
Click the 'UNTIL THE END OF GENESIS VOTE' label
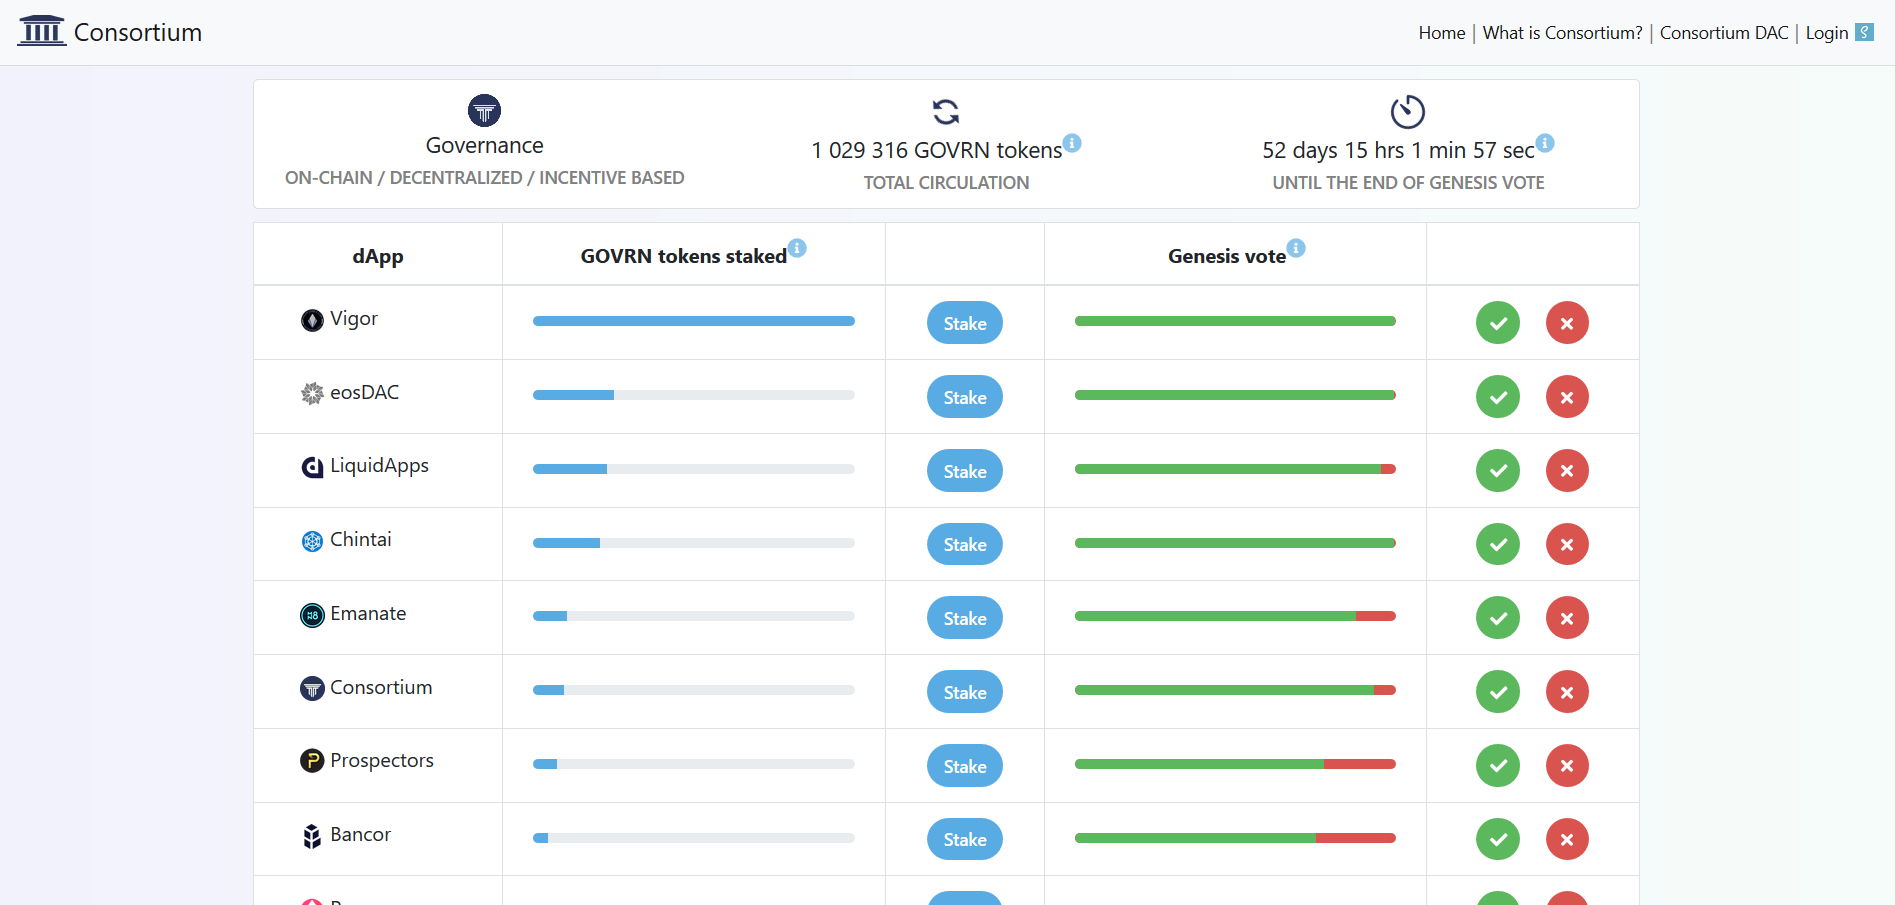pos(1408,183)
